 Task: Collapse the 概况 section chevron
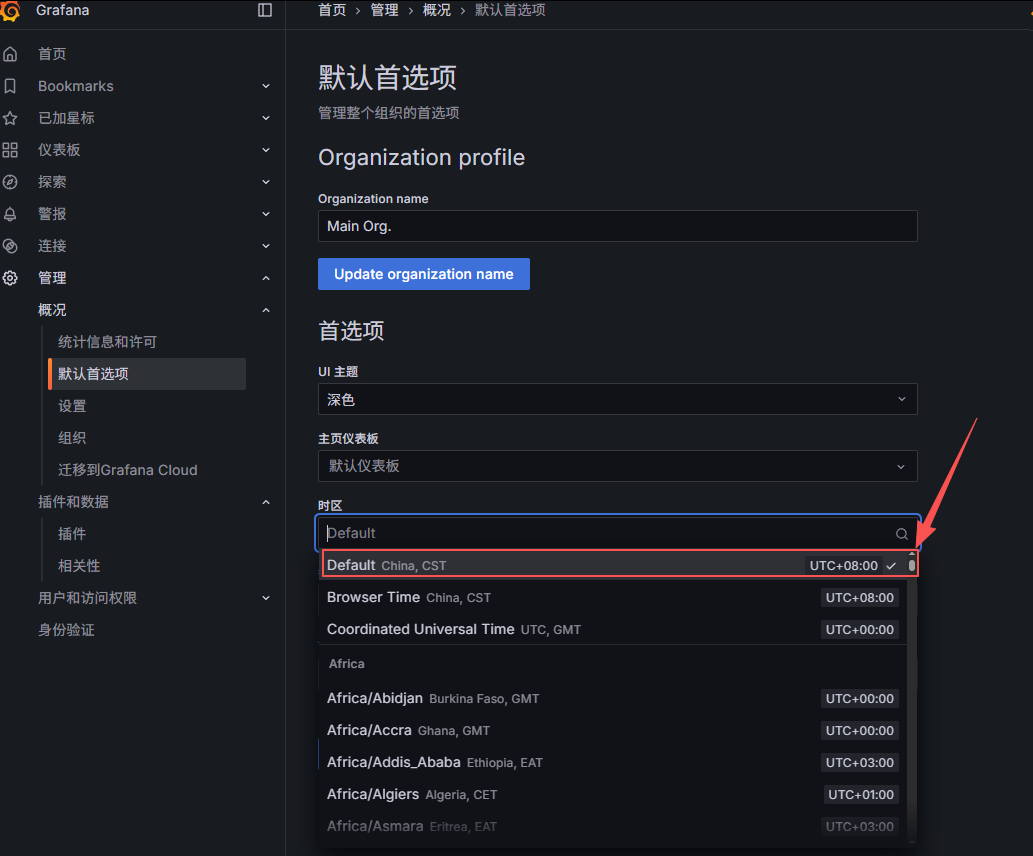(265, 309)
